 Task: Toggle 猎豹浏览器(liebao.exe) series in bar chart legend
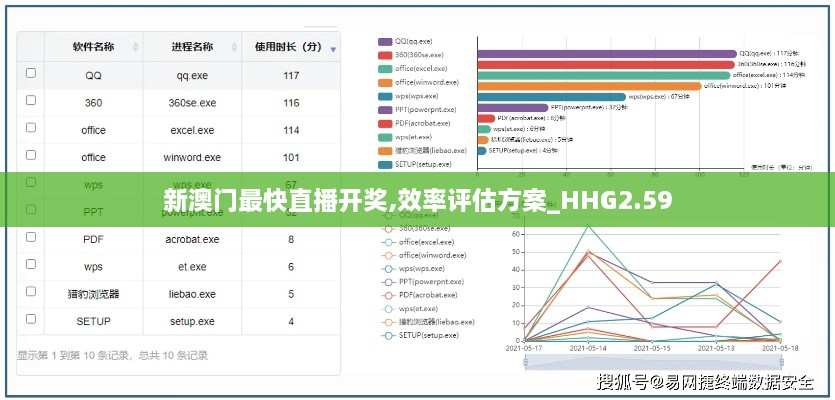[x=422, y=151]
